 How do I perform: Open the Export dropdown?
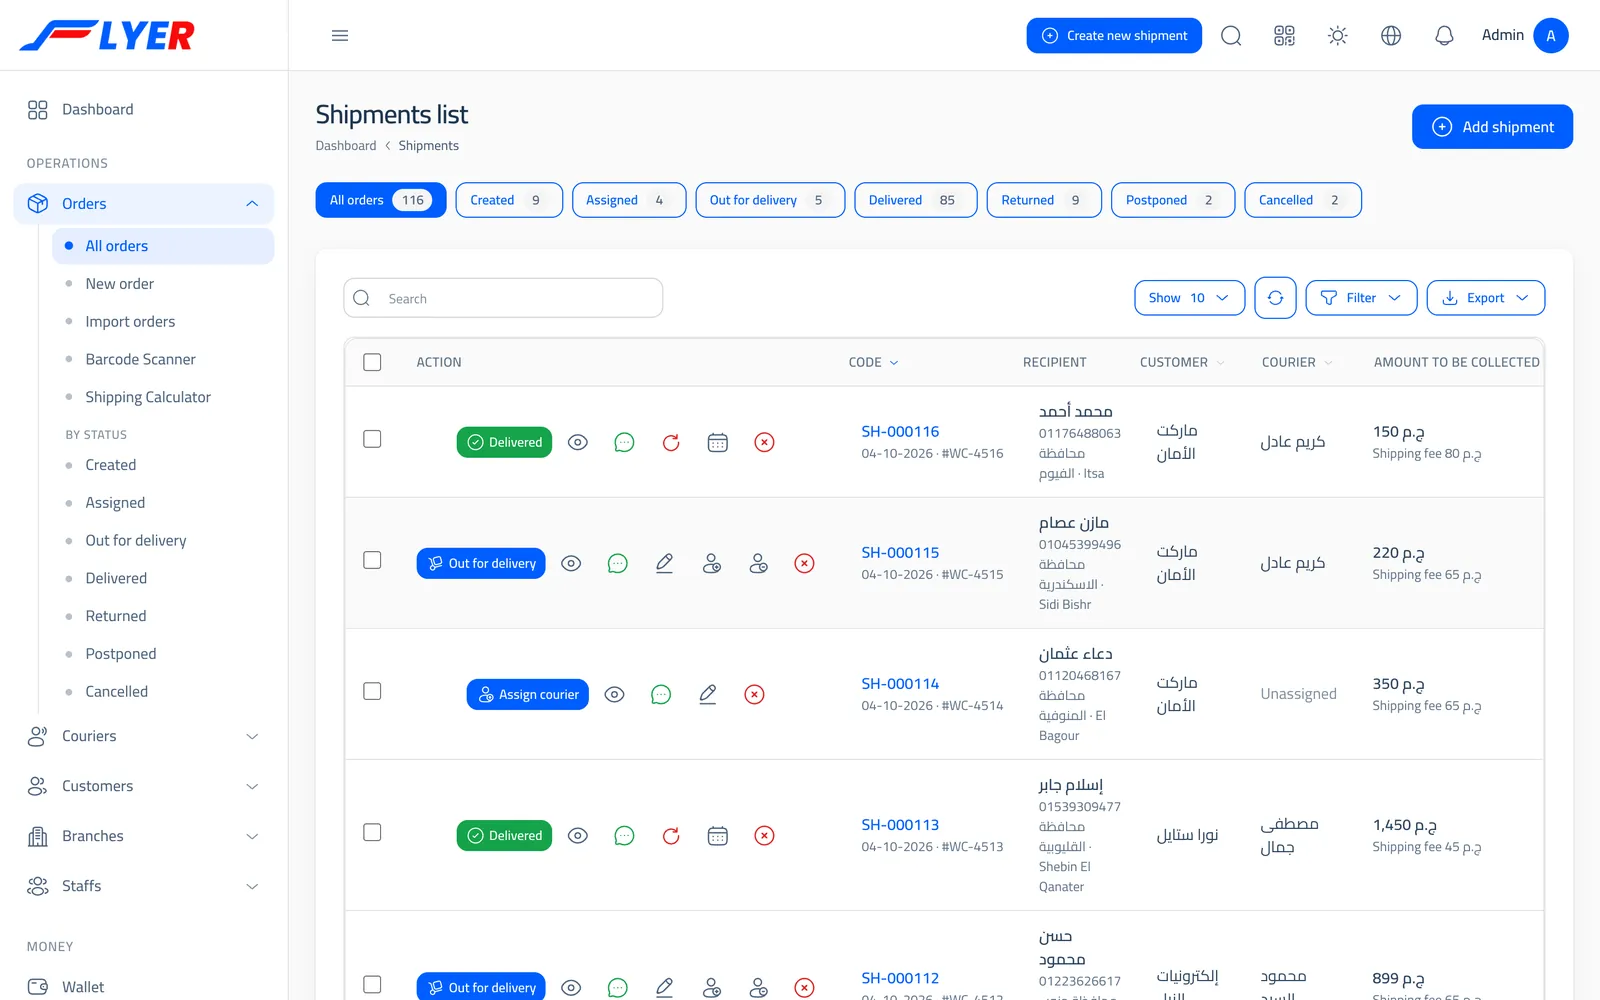coord(1485,298)
